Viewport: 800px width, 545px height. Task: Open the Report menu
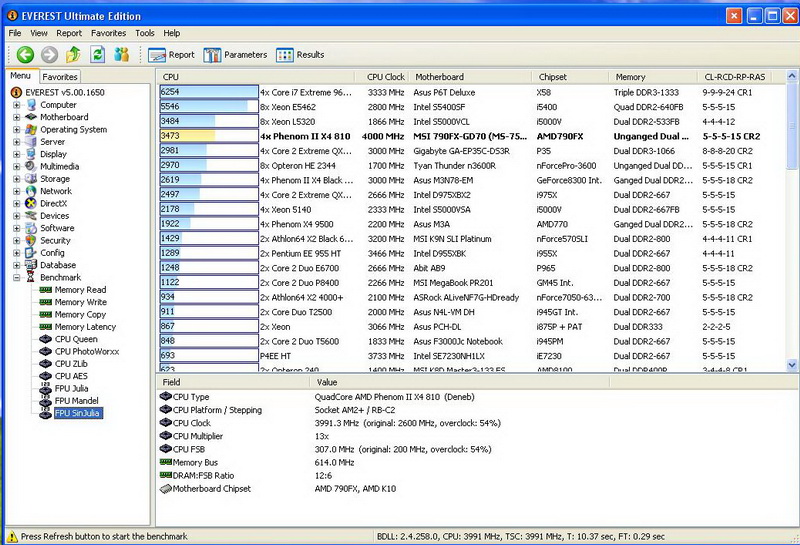coord(69,33)
